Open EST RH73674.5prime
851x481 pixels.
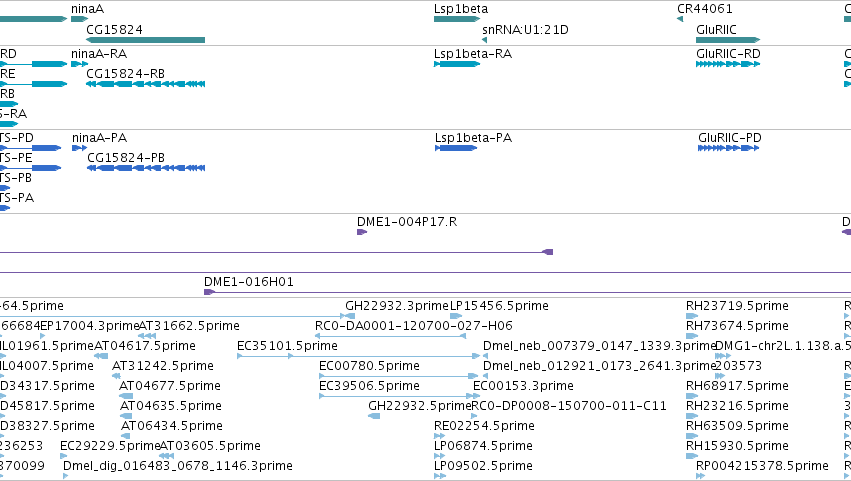point(737,326)
